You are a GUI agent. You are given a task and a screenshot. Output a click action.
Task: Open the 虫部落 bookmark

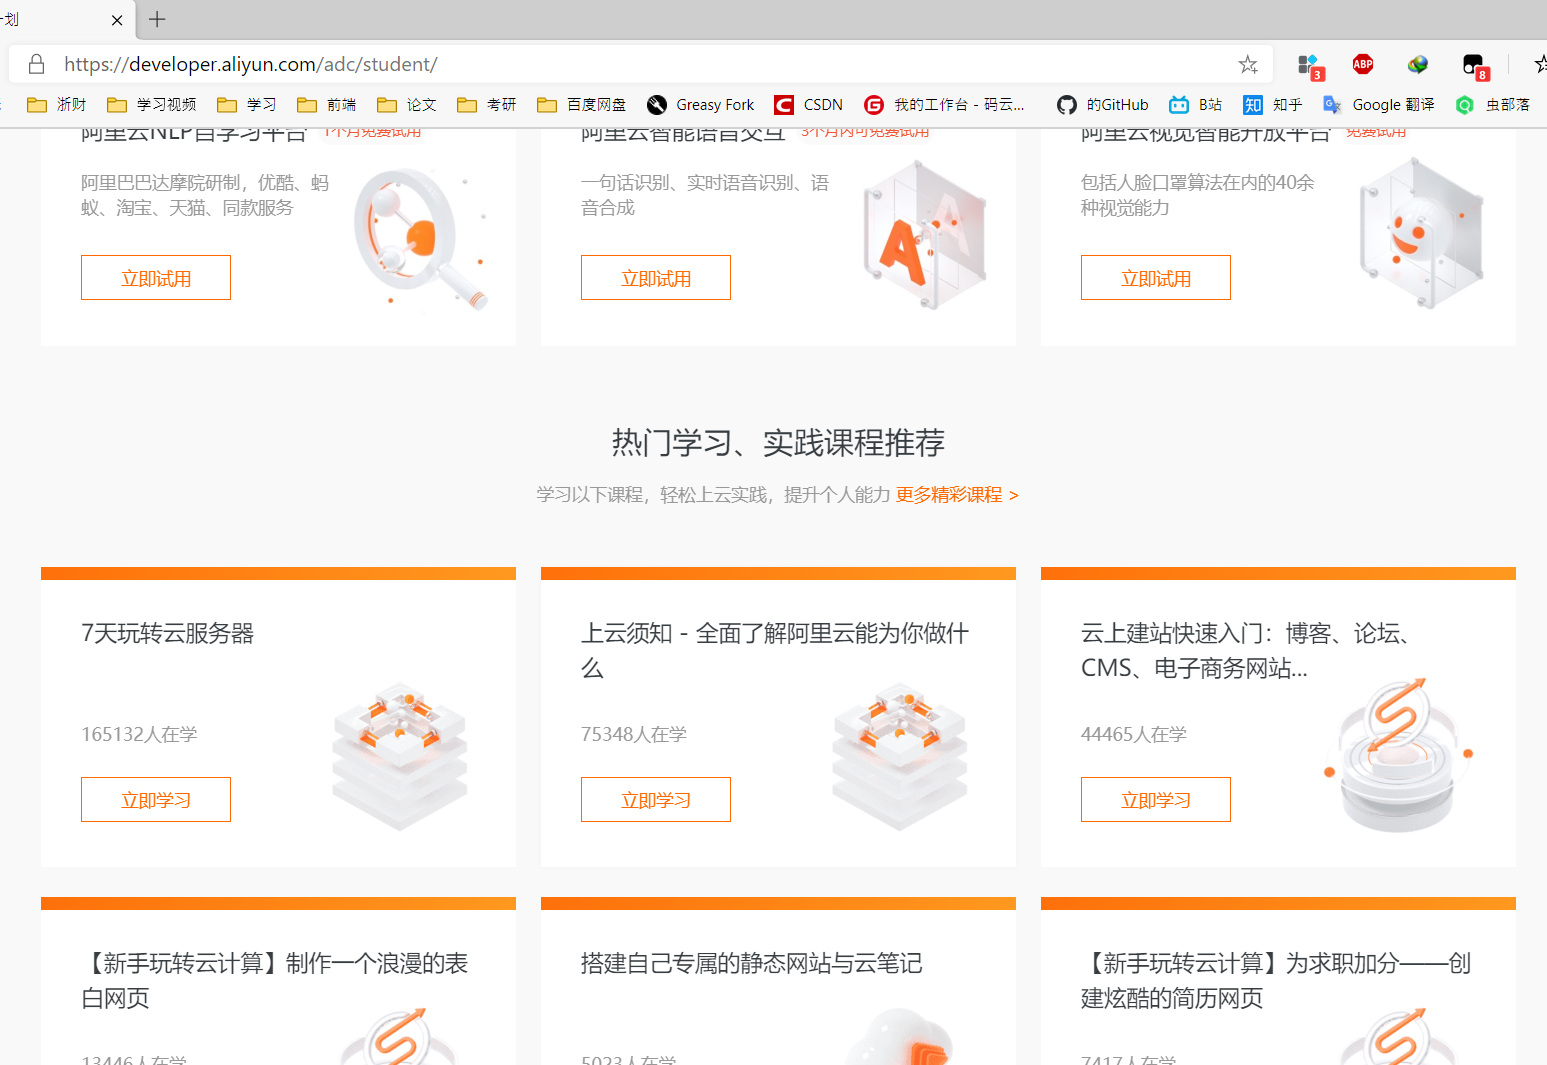pyautogui.click(x=1493, y=105)
